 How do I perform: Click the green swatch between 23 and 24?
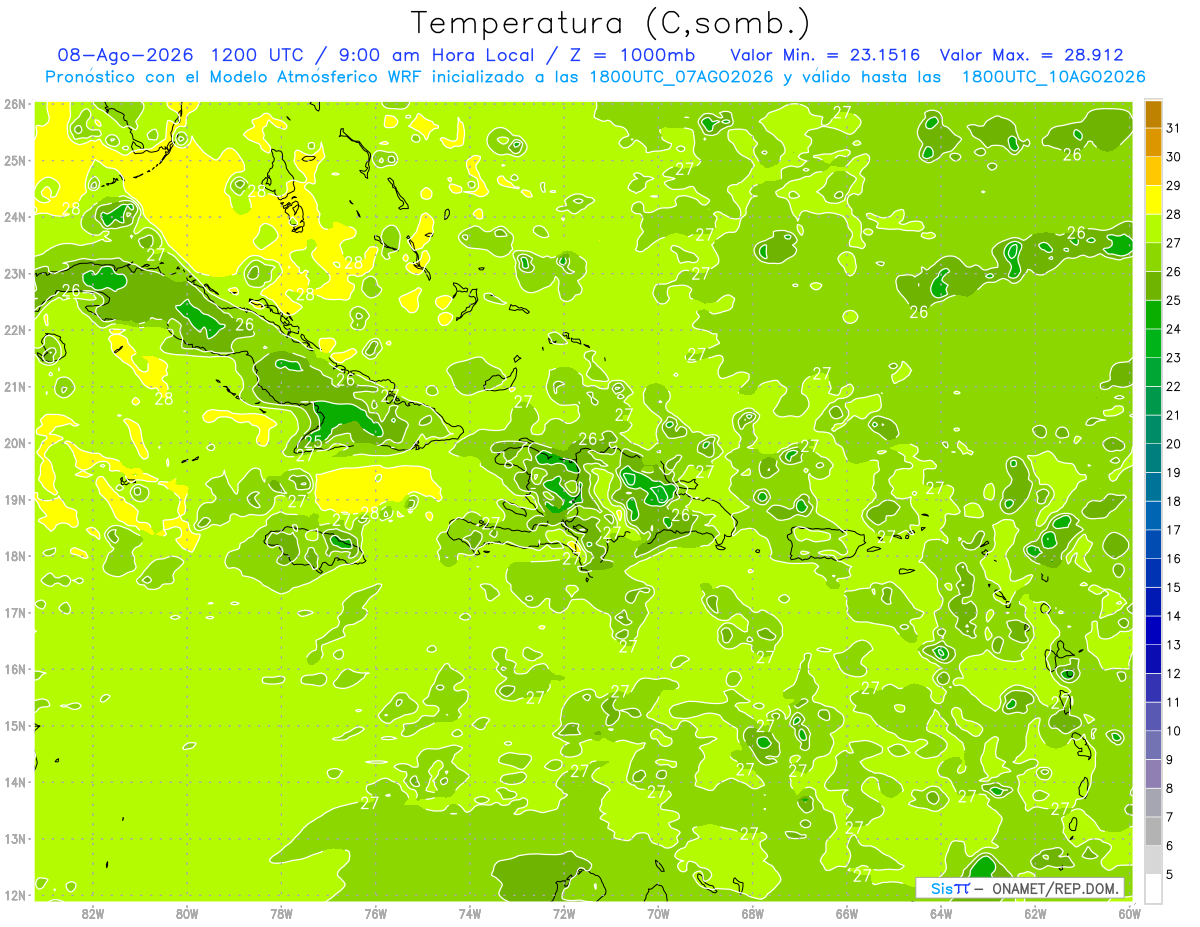pyautogui.click(x=1153, y=343)
